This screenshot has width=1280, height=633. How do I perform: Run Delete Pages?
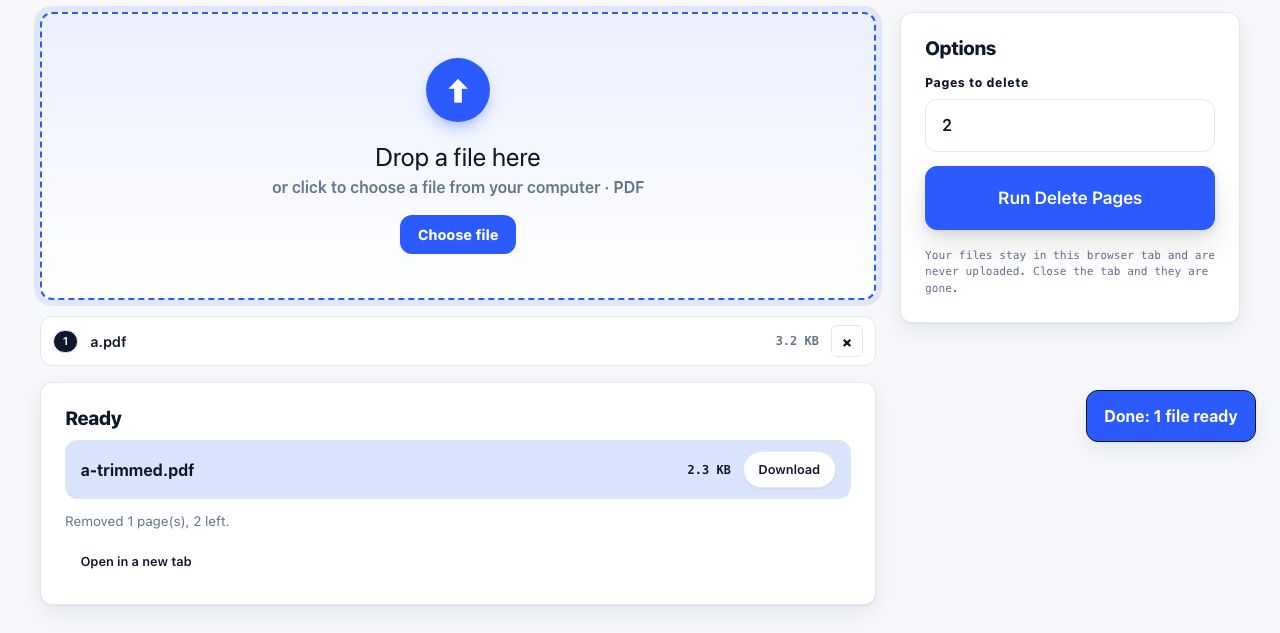click(1070, 198)
